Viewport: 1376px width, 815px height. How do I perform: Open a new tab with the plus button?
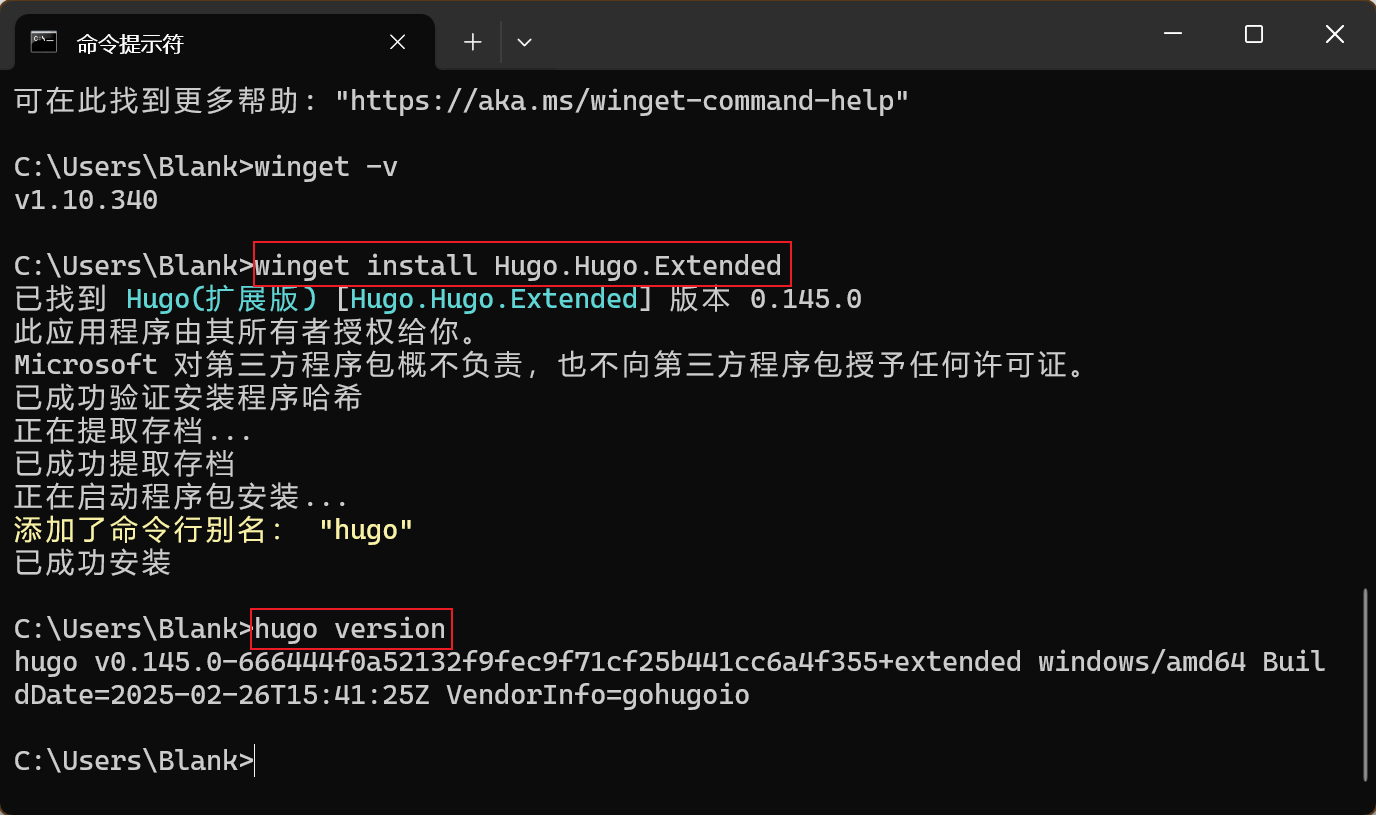473,42
